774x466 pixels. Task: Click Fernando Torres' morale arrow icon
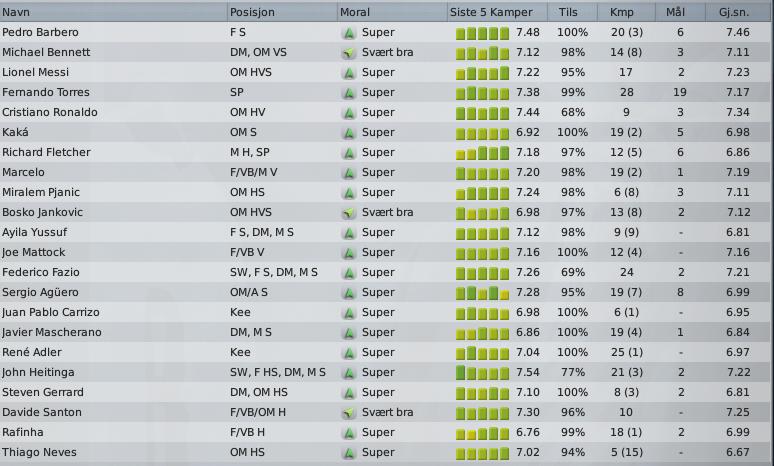click(x=349, y=93)
